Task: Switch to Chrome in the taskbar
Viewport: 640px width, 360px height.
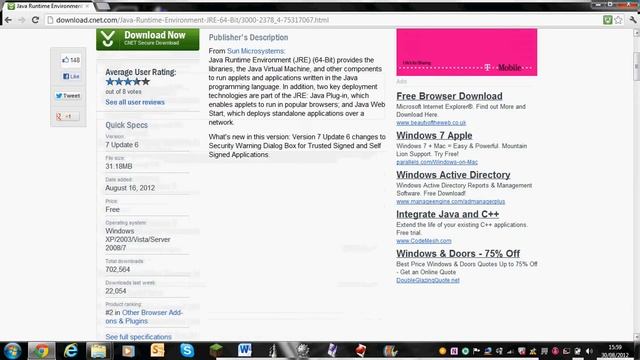Action: coord(41,351)
